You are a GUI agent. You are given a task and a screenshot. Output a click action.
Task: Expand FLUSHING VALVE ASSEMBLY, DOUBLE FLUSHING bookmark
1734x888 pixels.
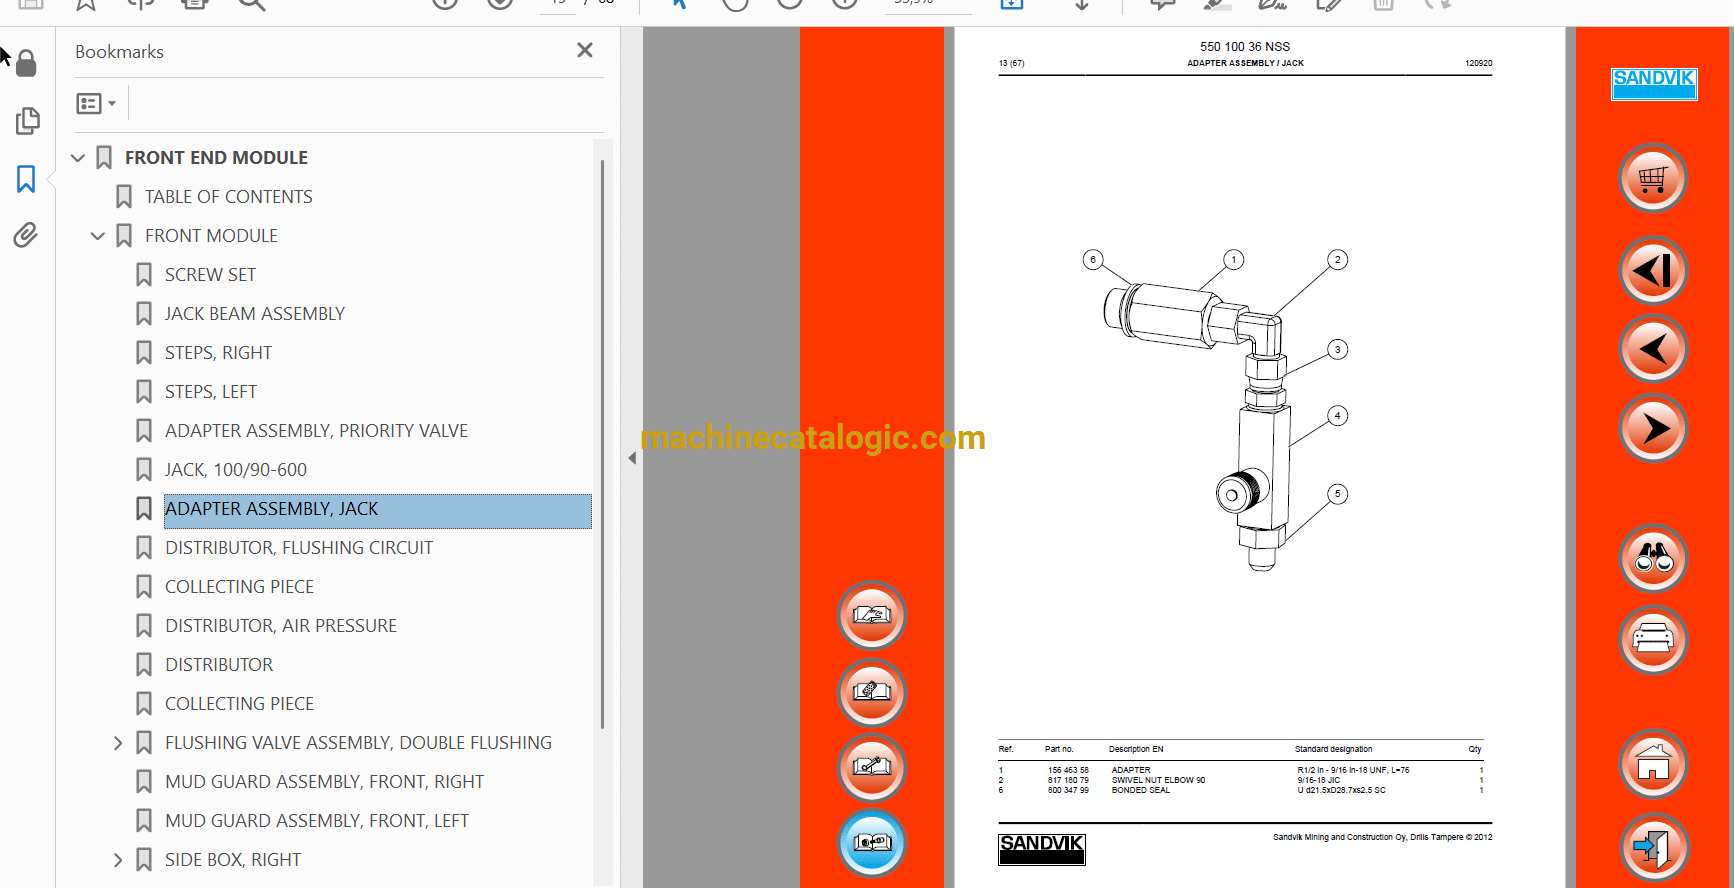[118, 743]
